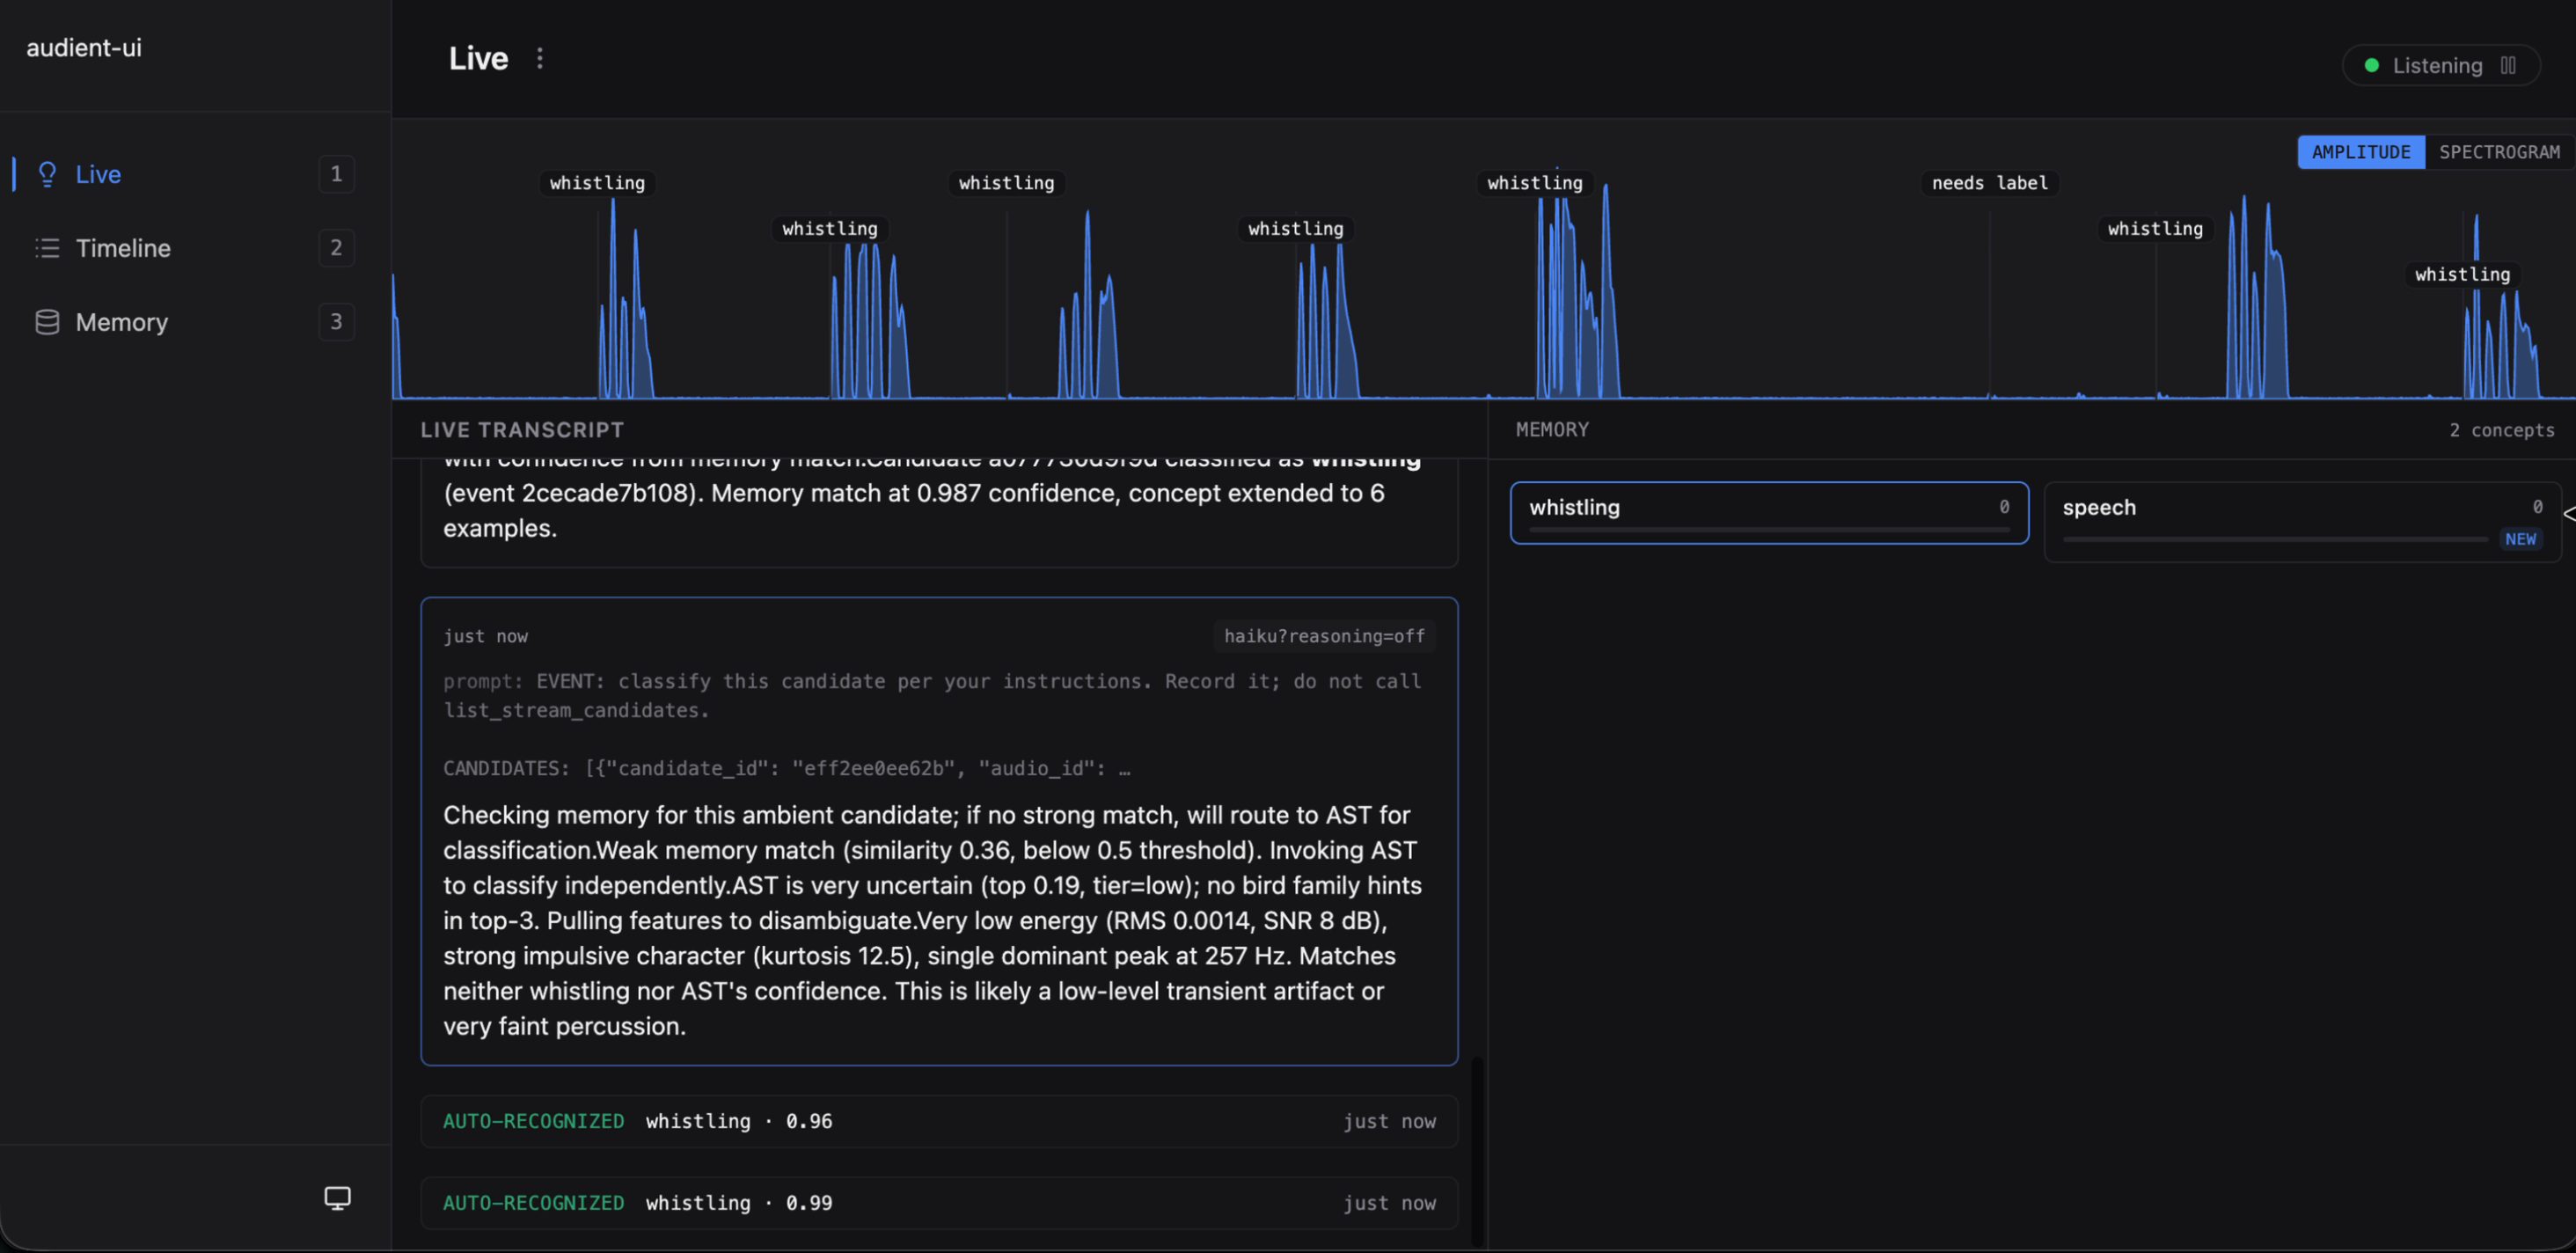
Task: Click the MEMORY panel heading
Action: tap(1552, 430)
